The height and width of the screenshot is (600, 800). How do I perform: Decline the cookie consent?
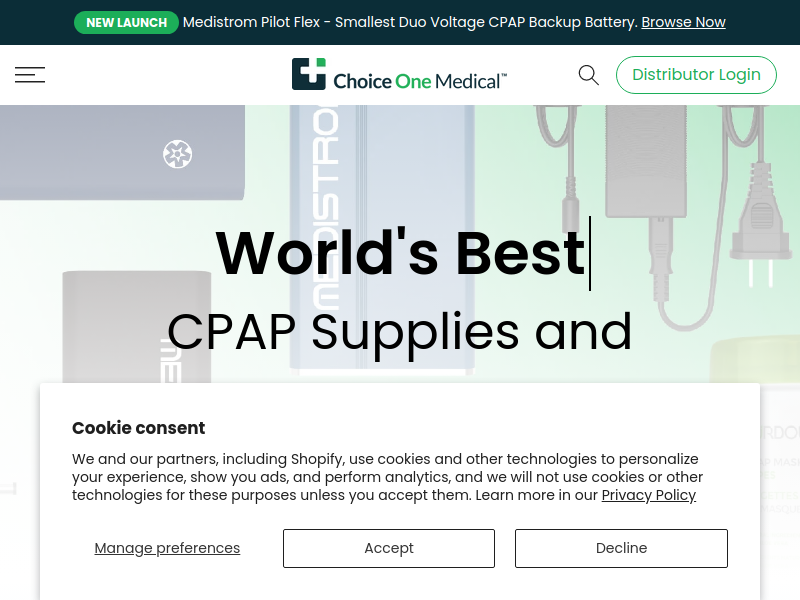(x=621, y=548)
